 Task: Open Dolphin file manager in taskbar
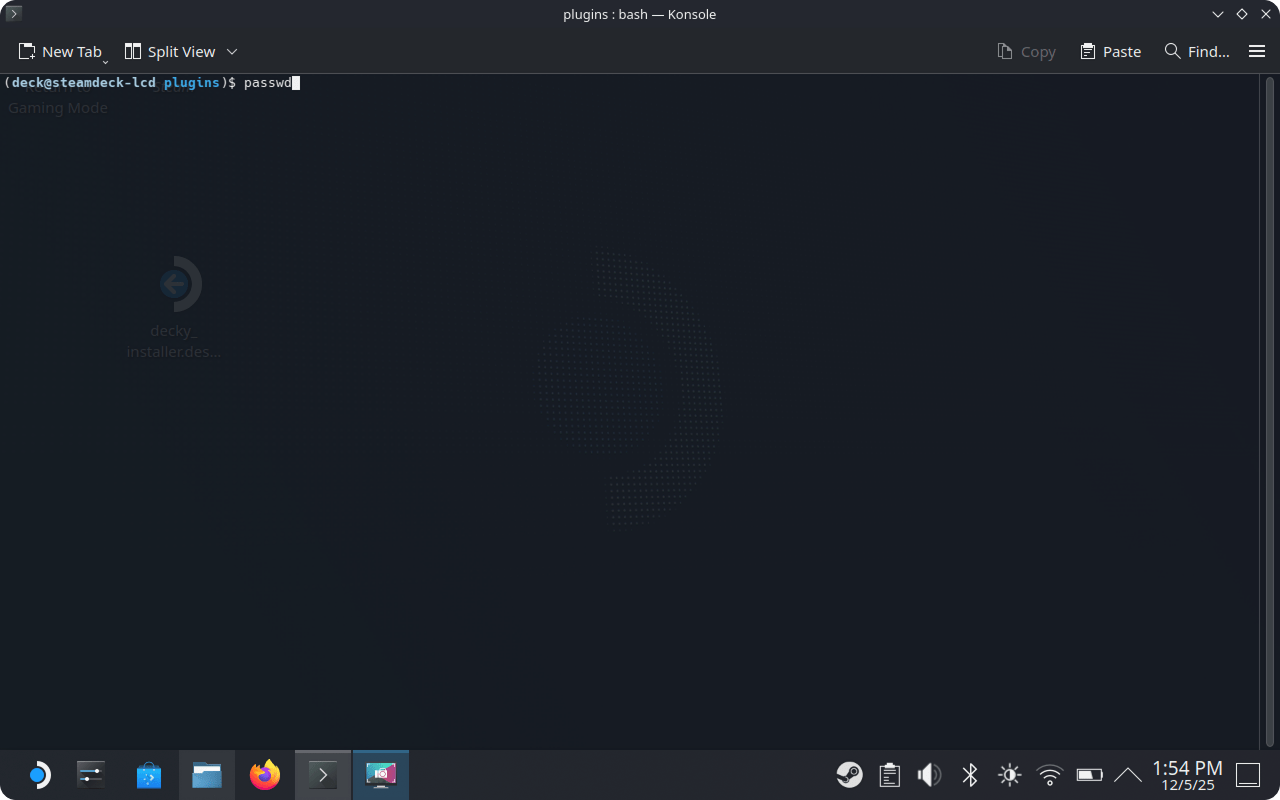(207, 775)
